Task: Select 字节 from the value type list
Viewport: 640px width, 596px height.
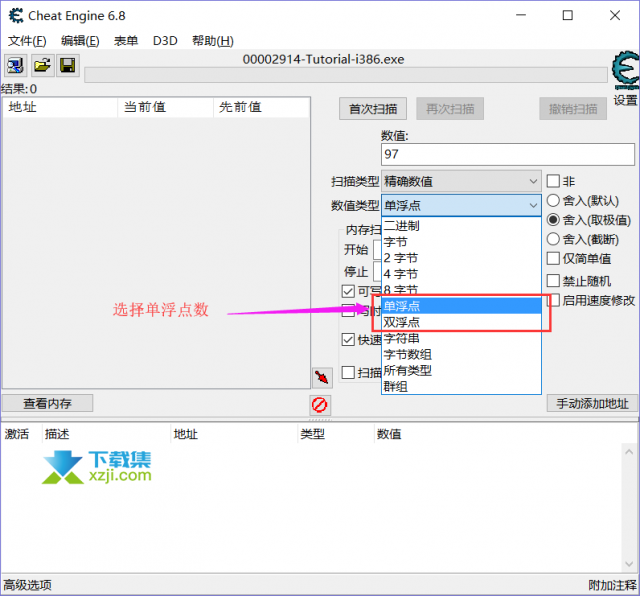Action: [x=461, y=242]
